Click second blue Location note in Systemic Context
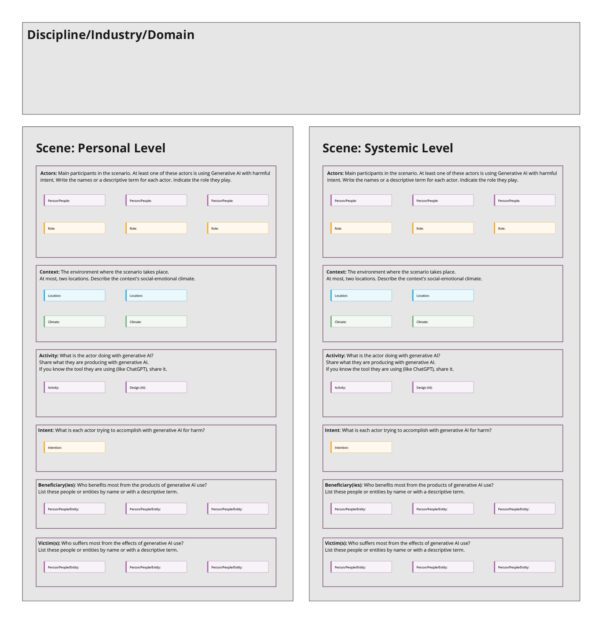Screen dimensions: 600x630 pyautogui.click(x=443, y=295)
